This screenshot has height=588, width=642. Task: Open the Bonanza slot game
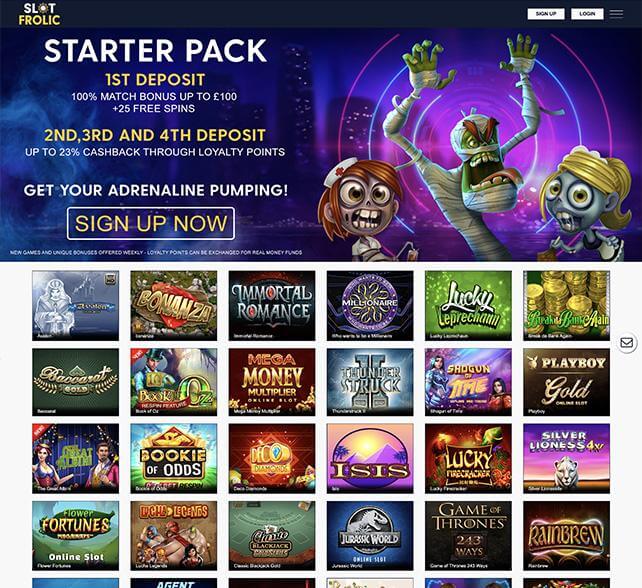(174, 305)
